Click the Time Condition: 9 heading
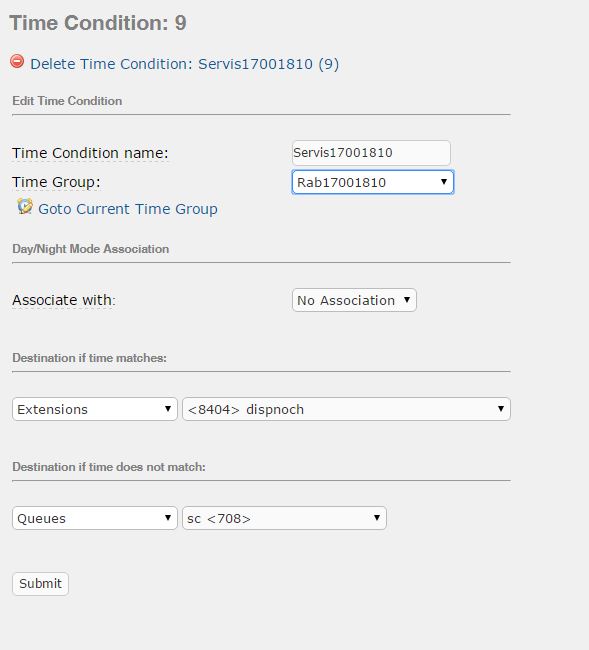Image resolution: width=589 pixels, height=650 pixels. (x=98, y=23)
